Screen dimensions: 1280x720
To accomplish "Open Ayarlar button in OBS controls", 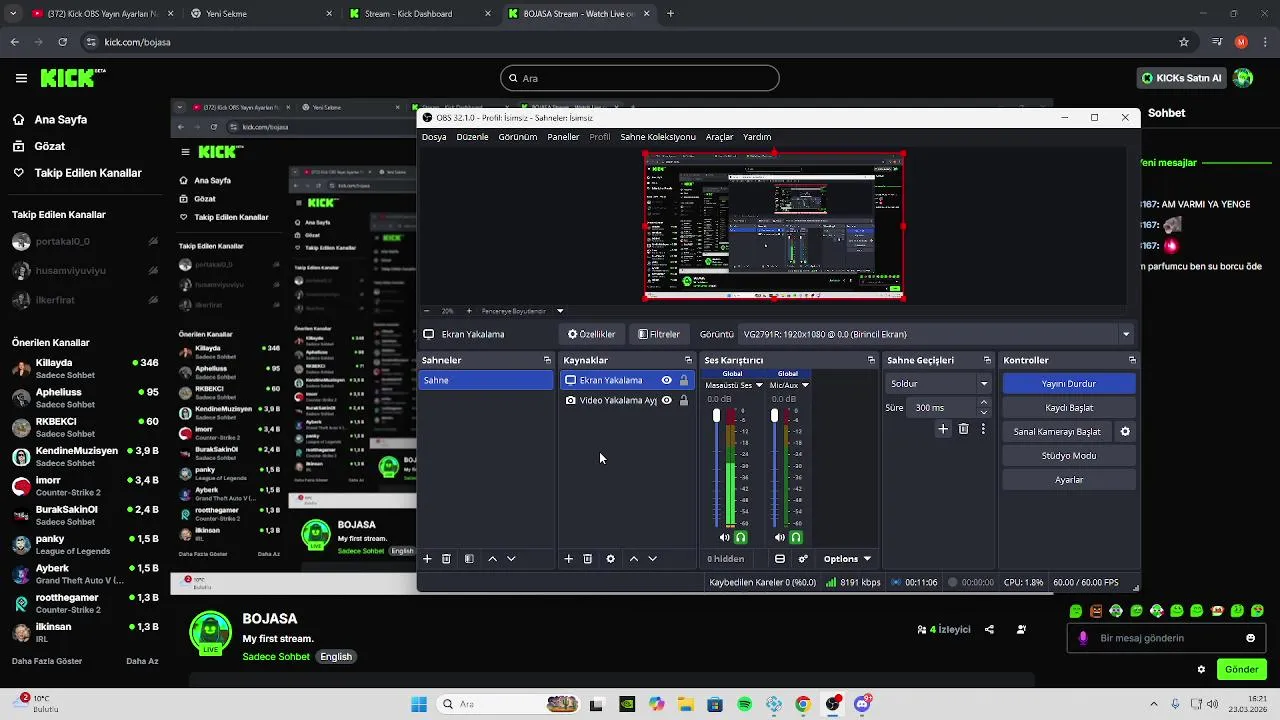I will coord(1069,480).
